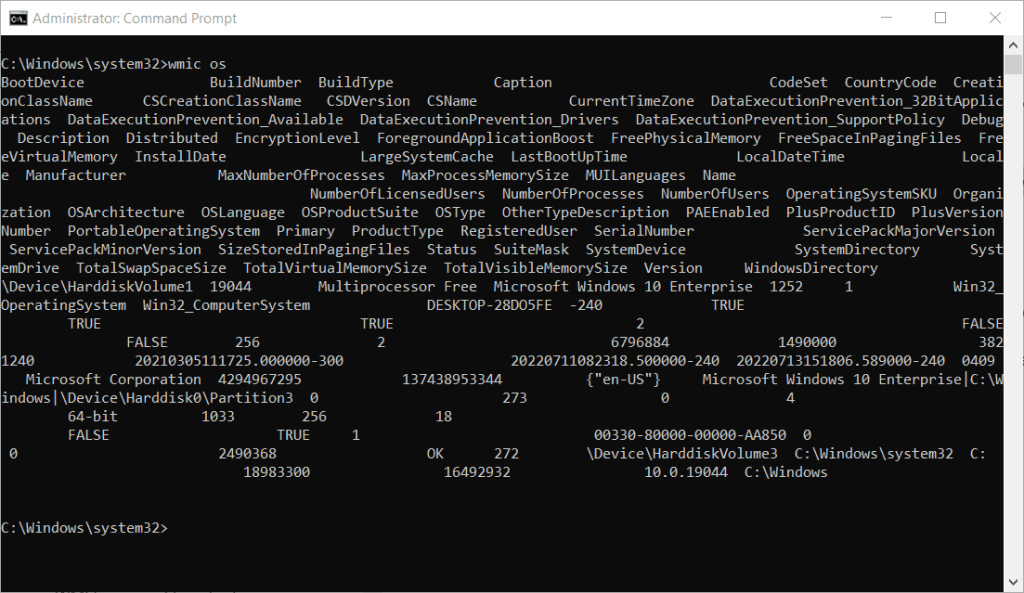The width and height of the screenshot is (1024, 593).
Task: Click the 'WindowsDirectory' header text
Action: [810, 268]
